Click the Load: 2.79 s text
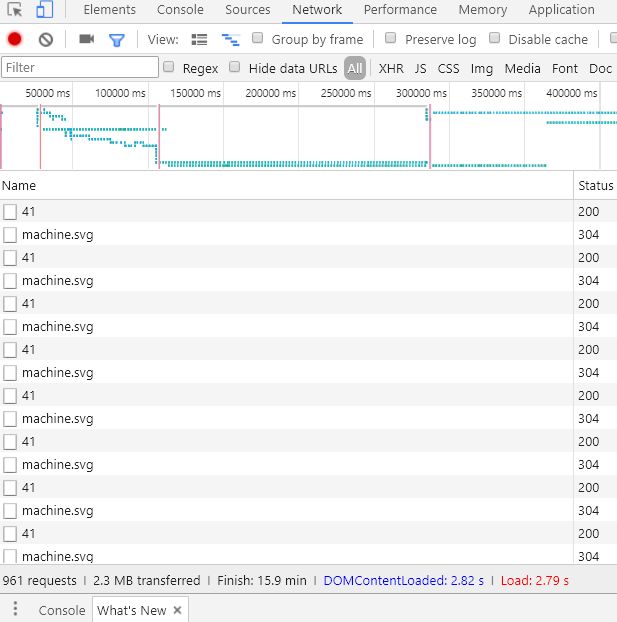The height and width of the screenshot is (622, 617). [534, 580]
